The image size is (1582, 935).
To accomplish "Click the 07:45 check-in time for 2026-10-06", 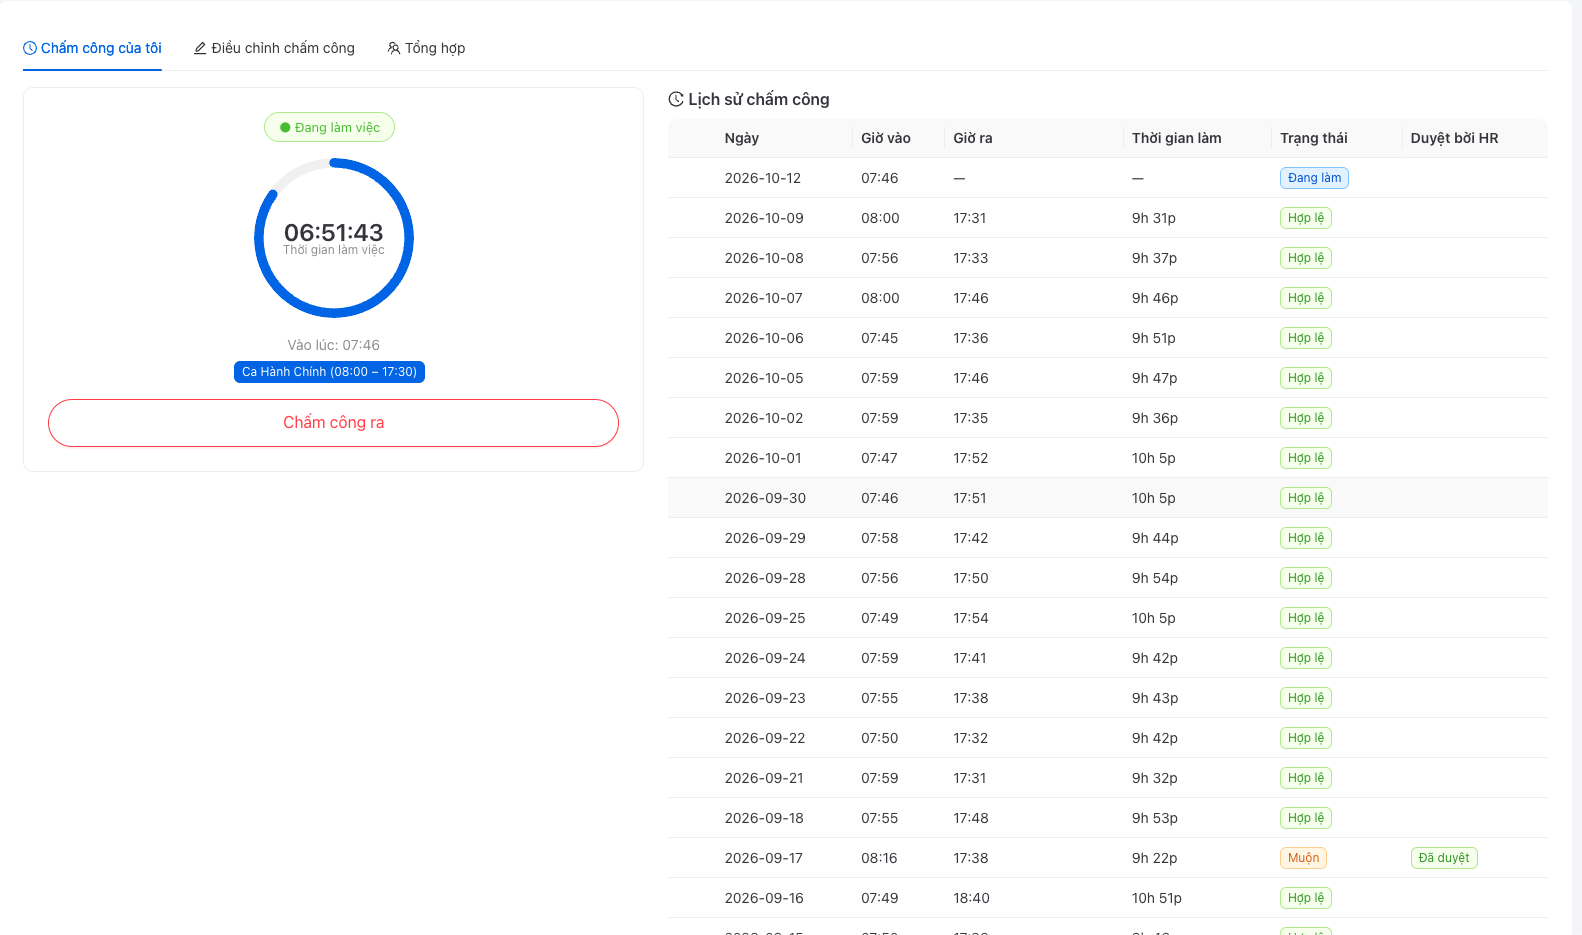I will 880,338.
